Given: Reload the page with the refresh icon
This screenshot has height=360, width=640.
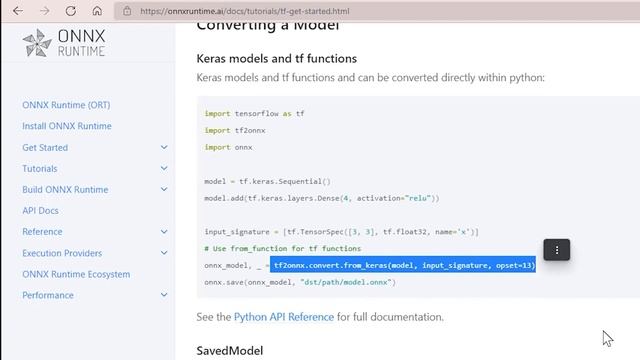Looking at the screenshot, I should point(71,11).
